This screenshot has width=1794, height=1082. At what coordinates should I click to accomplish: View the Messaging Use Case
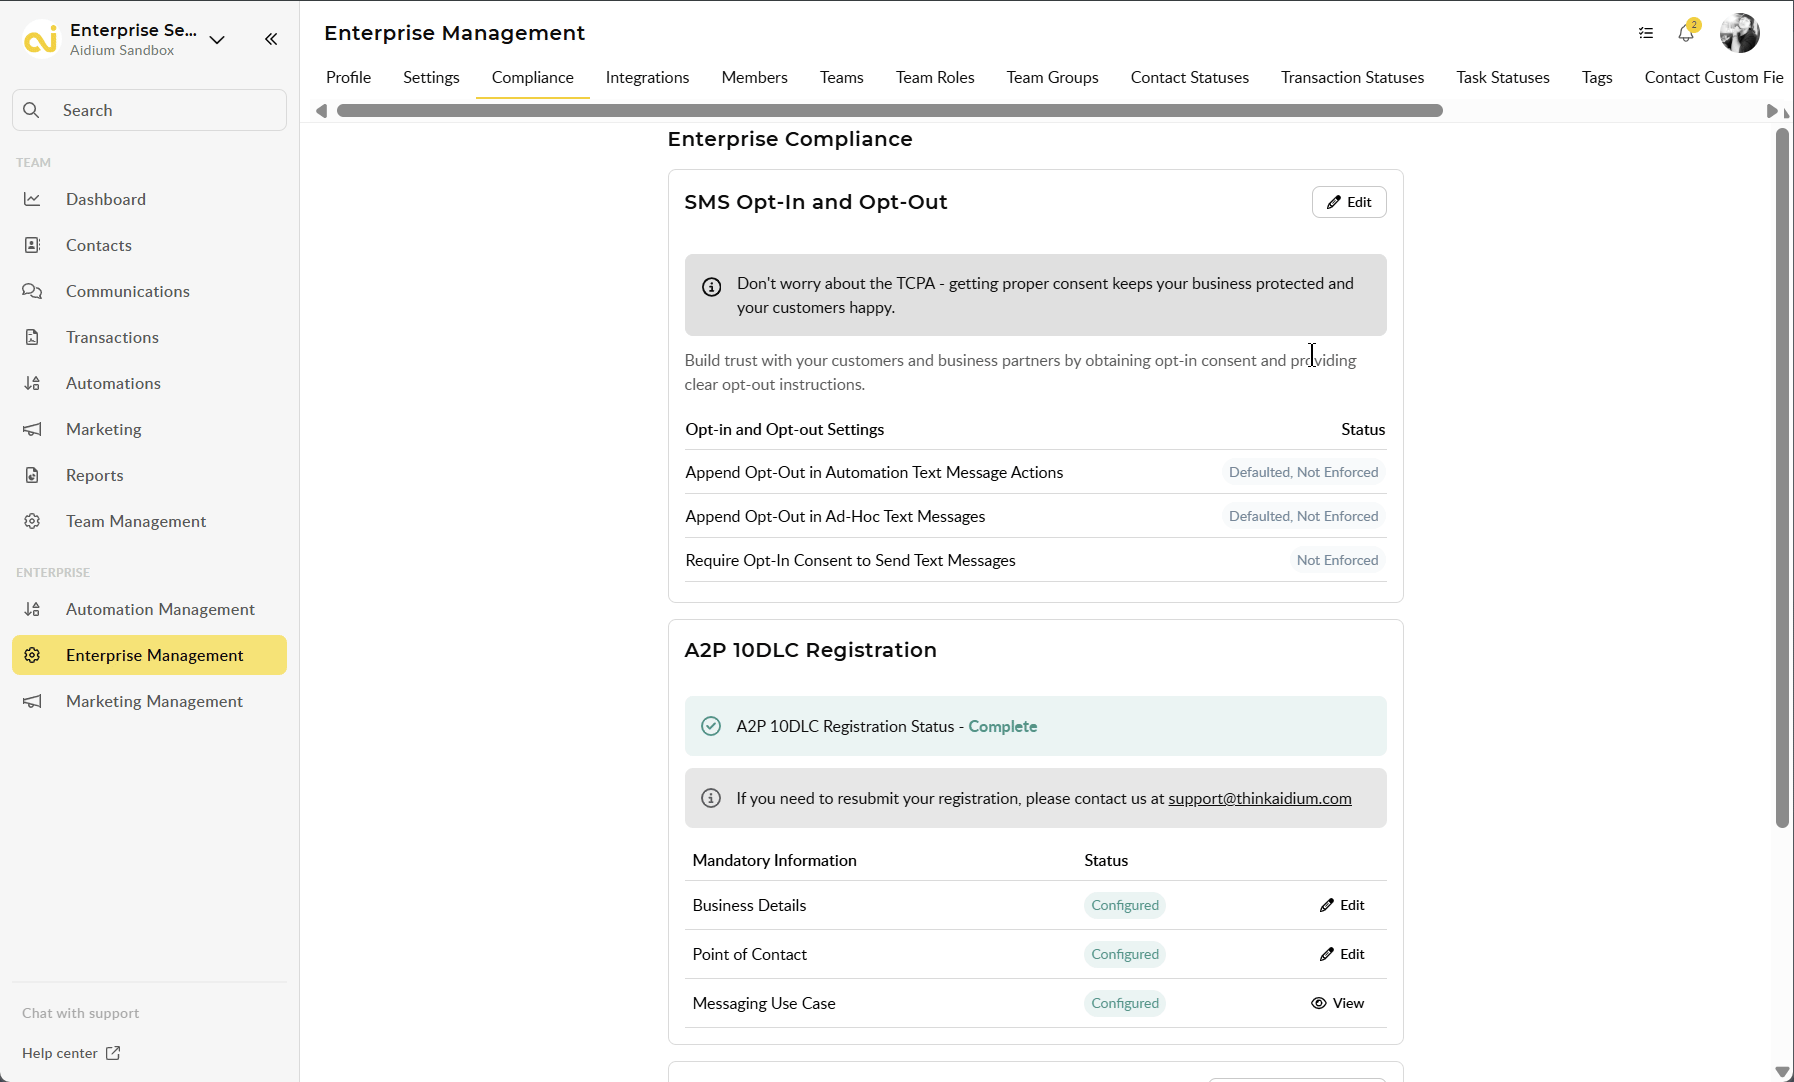point(1338,1003)
